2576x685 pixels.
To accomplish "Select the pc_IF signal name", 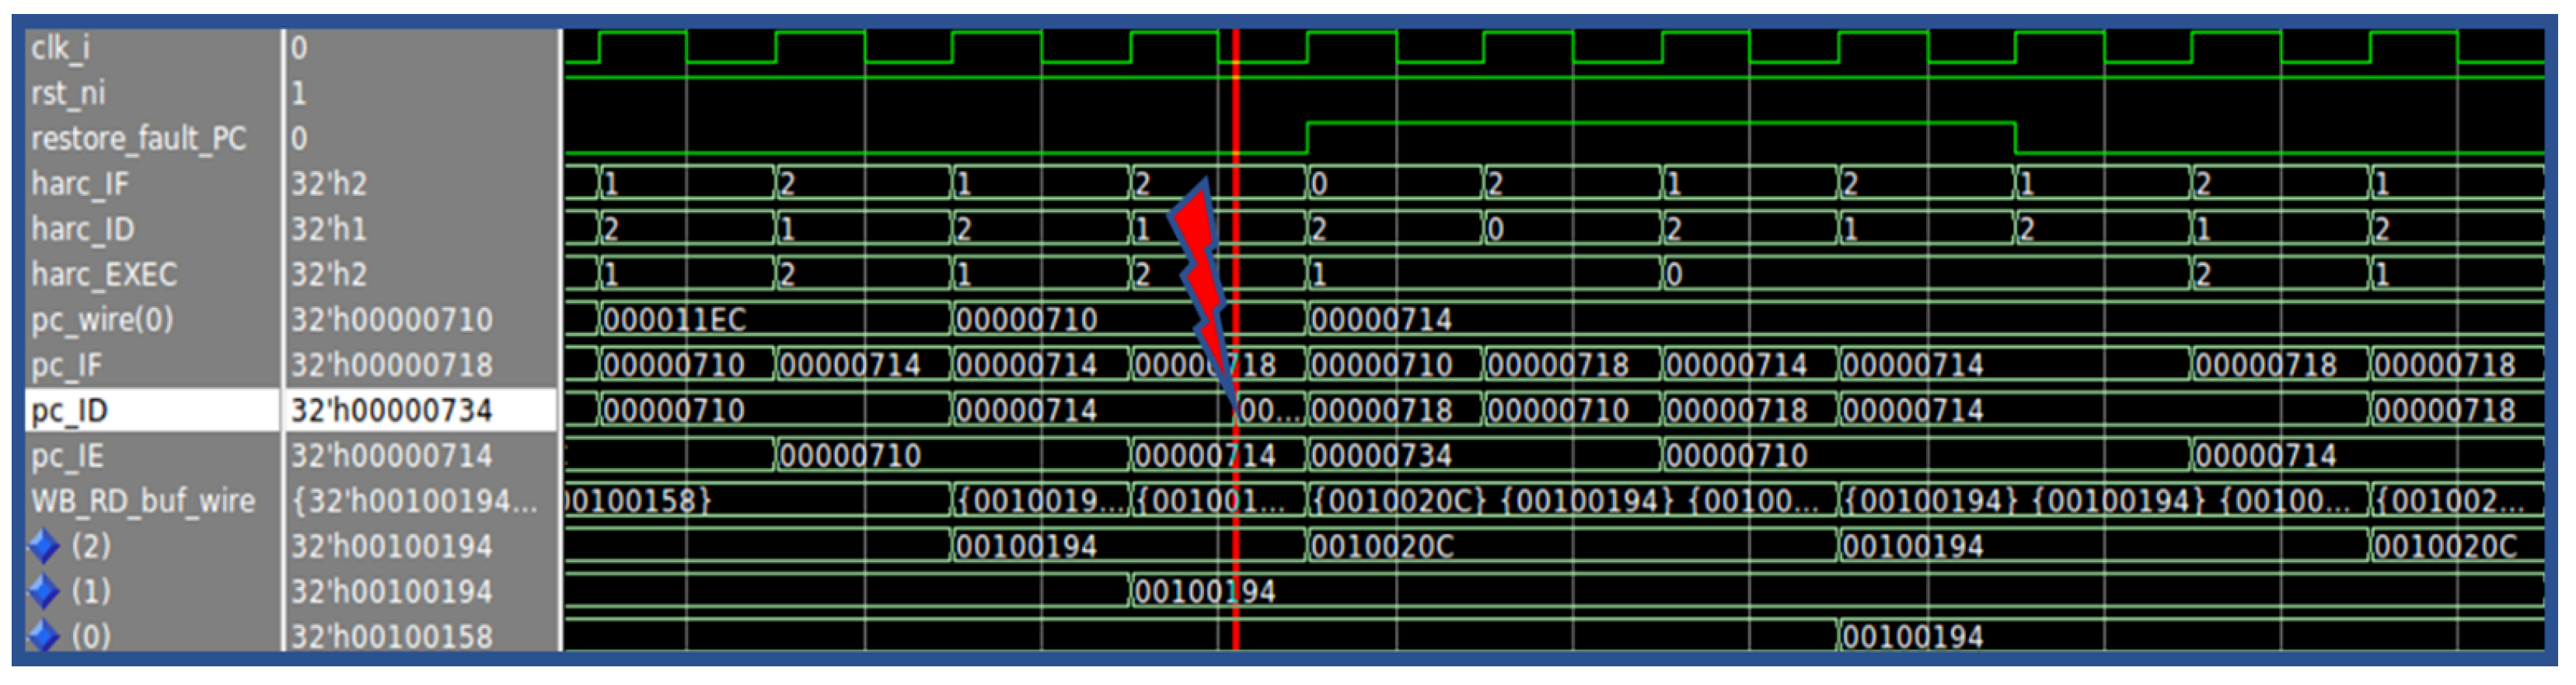I will click(66, 365).
